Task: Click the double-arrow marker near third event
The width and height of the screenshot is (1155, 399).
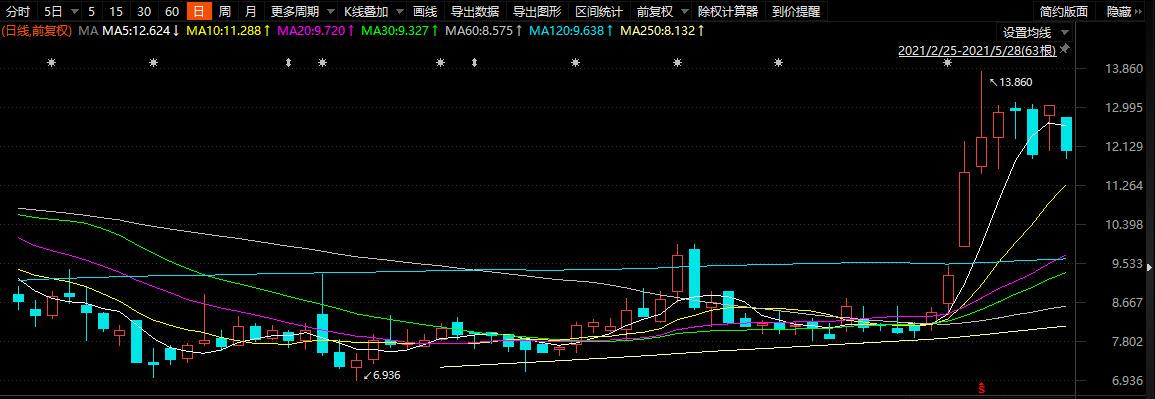Action: tap(289, 63)
